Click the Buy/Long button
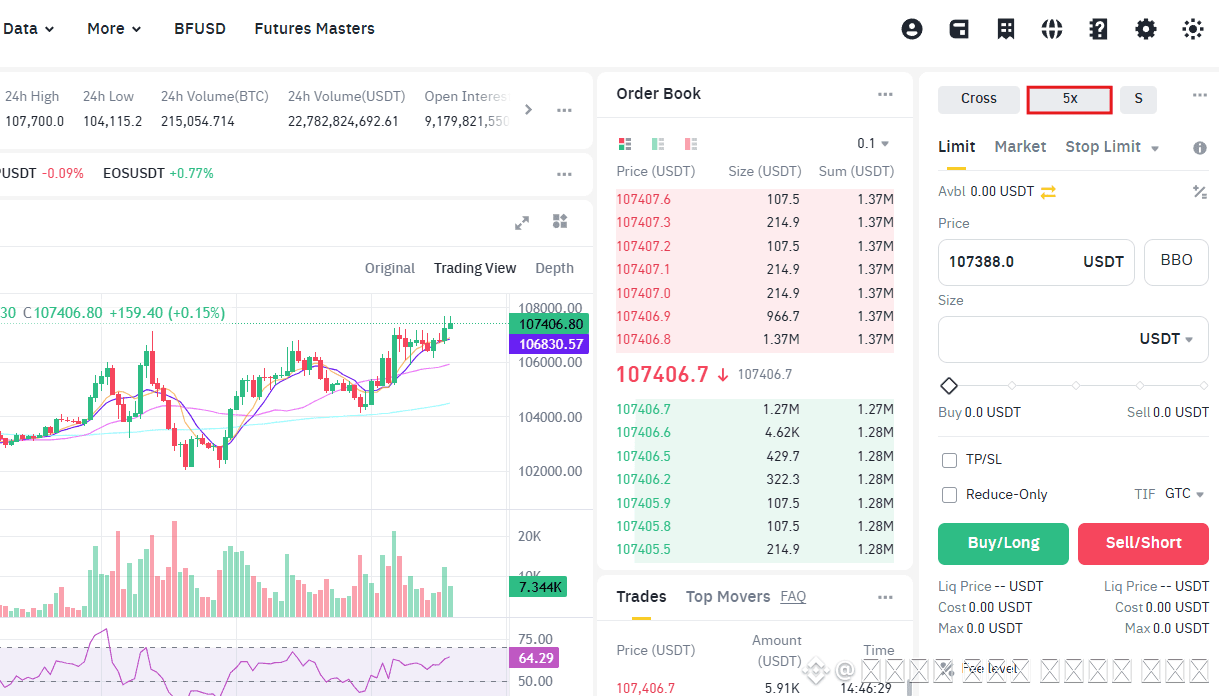This screenshot has width=1219, height=696. [1003, 543]
